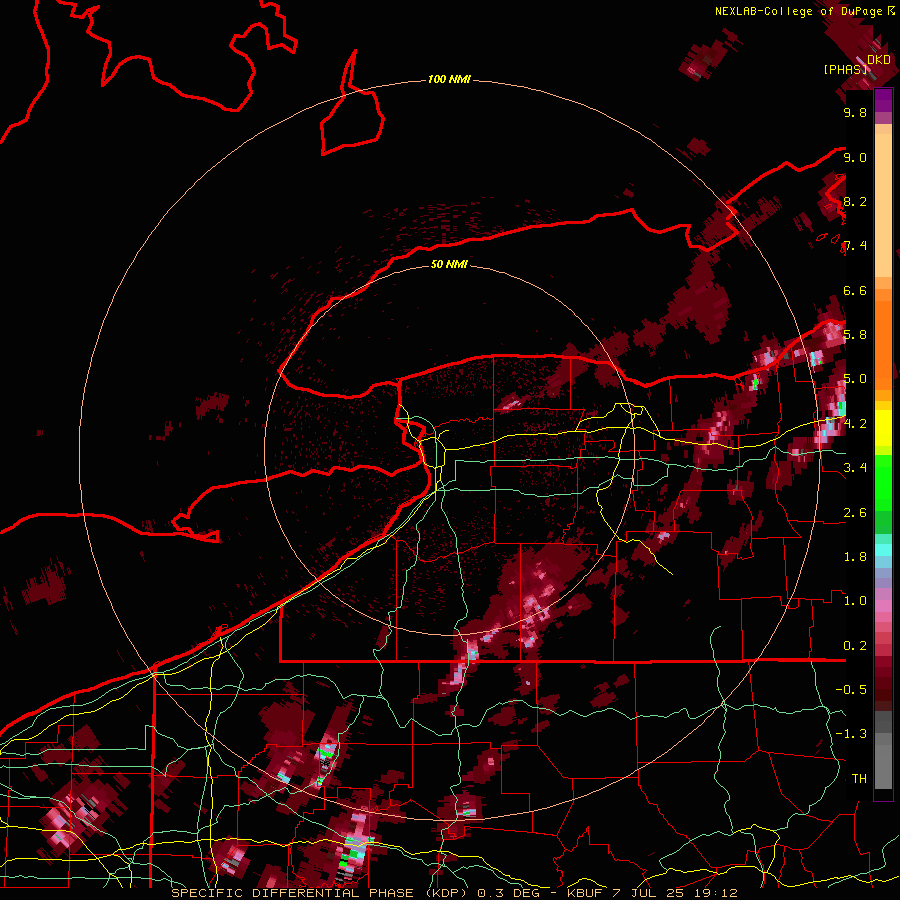Click the 'NEXLAB-College of DuPage' credit text
The width and height of the screenshot is (900, 900).
(798, 11)
